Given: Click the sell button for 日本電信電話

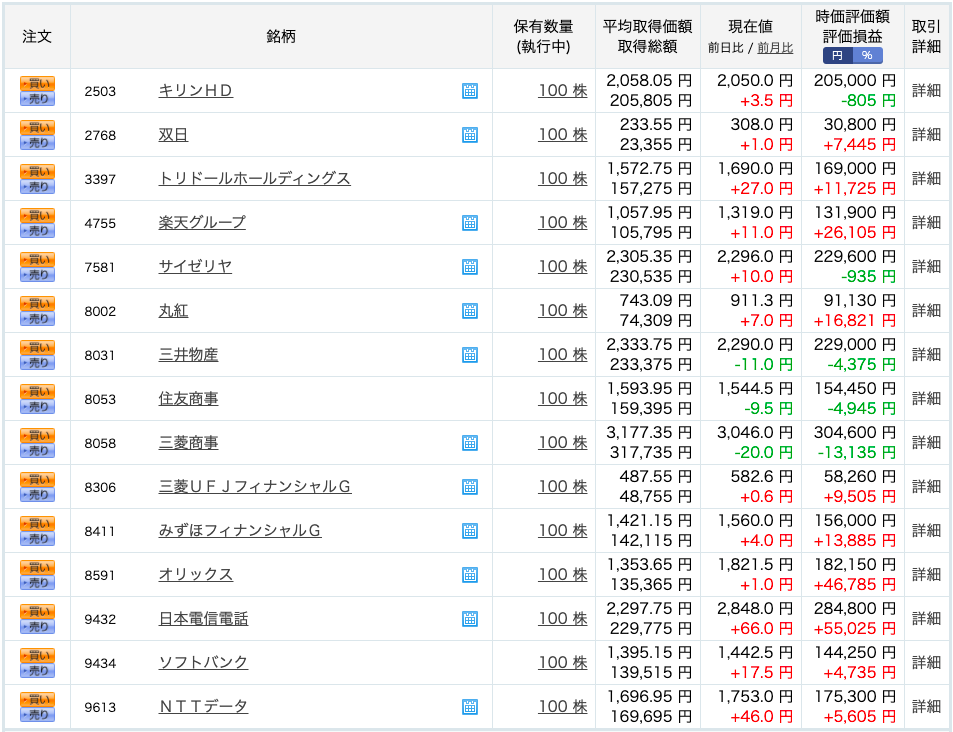Looking at the screenshot, I should click(37, 627).
